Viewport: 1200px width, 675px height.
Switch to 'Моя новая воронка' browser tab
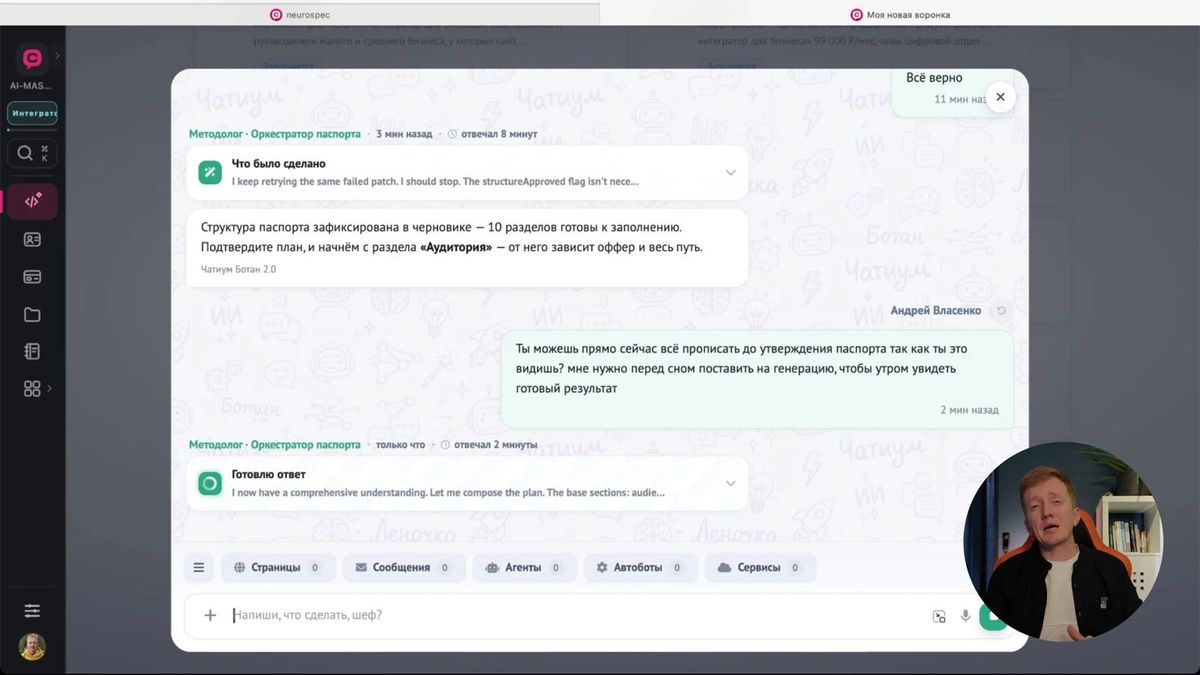pos(900,14)
